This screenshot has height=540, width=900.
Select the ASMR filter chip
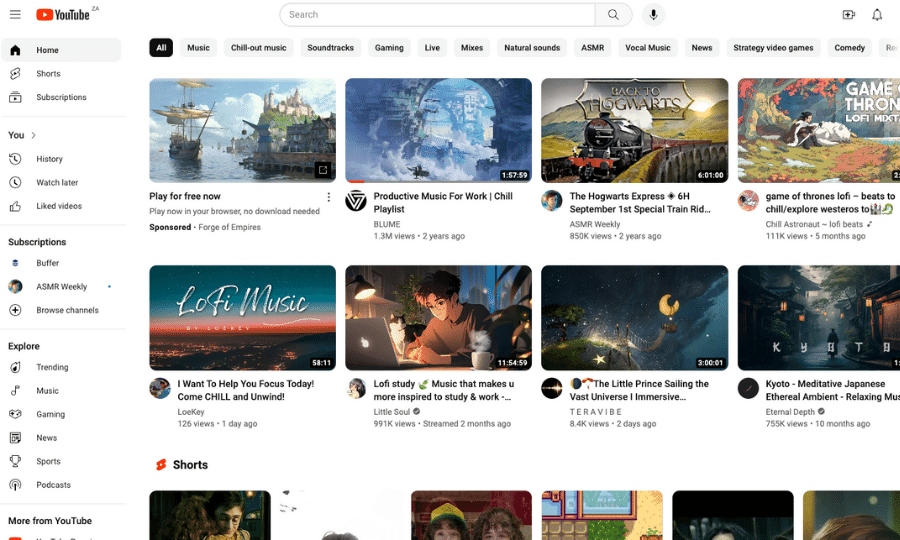click(592, 48)
